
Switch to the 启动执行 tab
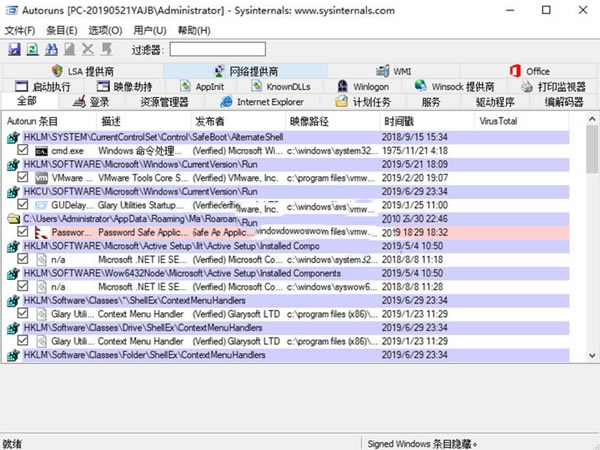click(43, 86)
